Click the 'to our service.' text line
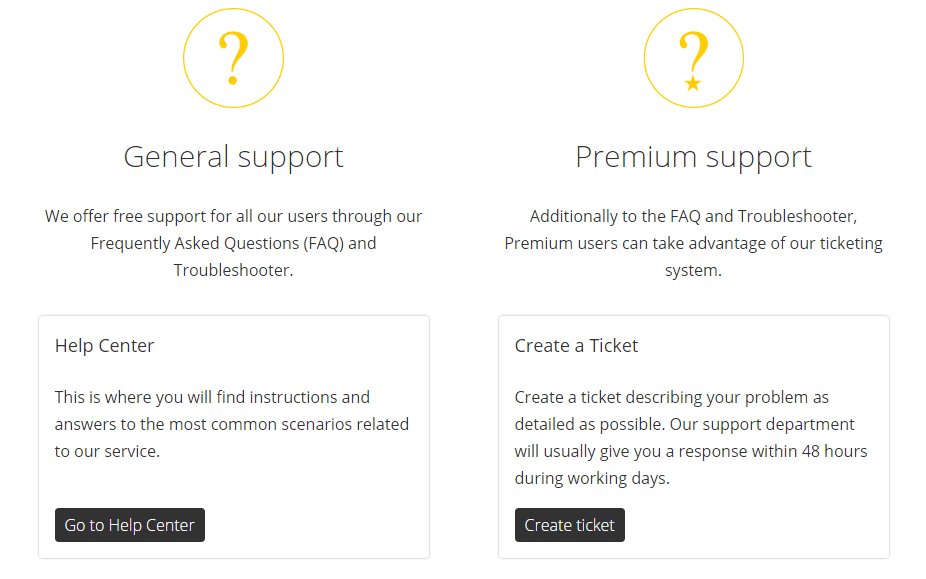926x579 pixels. (107, 451)
